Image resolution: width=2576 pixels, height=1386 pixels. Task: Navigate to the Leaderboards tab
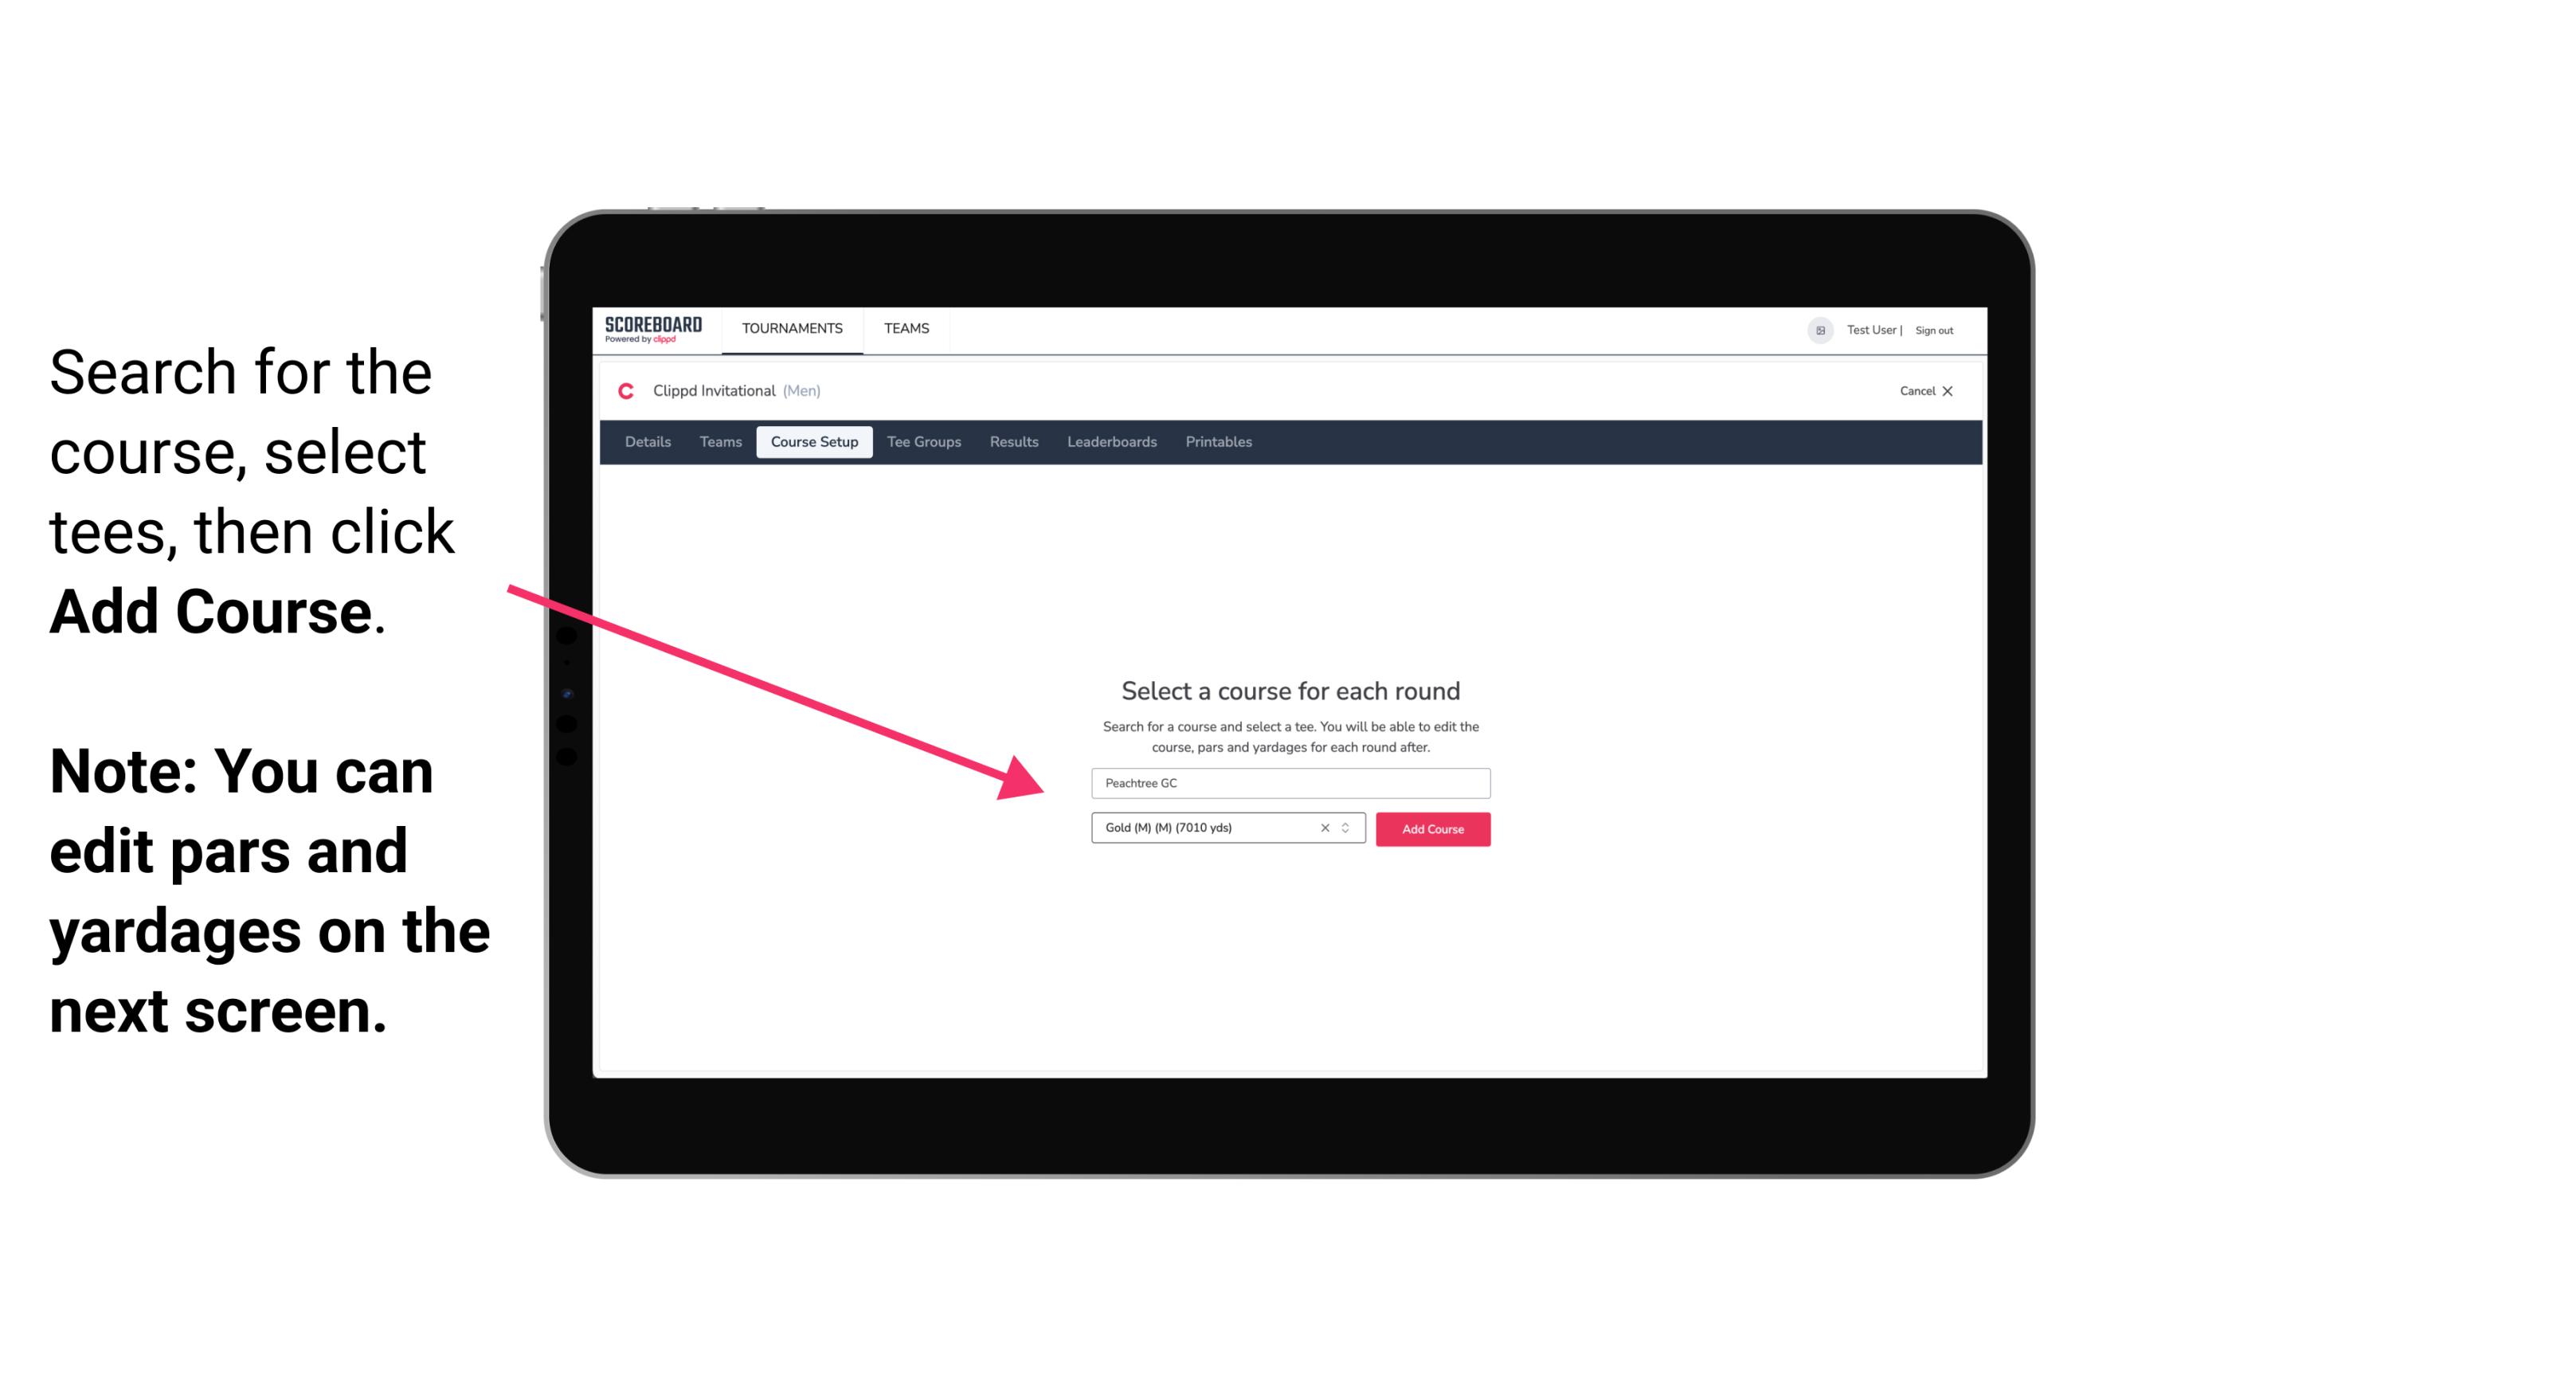point(1110,442)
